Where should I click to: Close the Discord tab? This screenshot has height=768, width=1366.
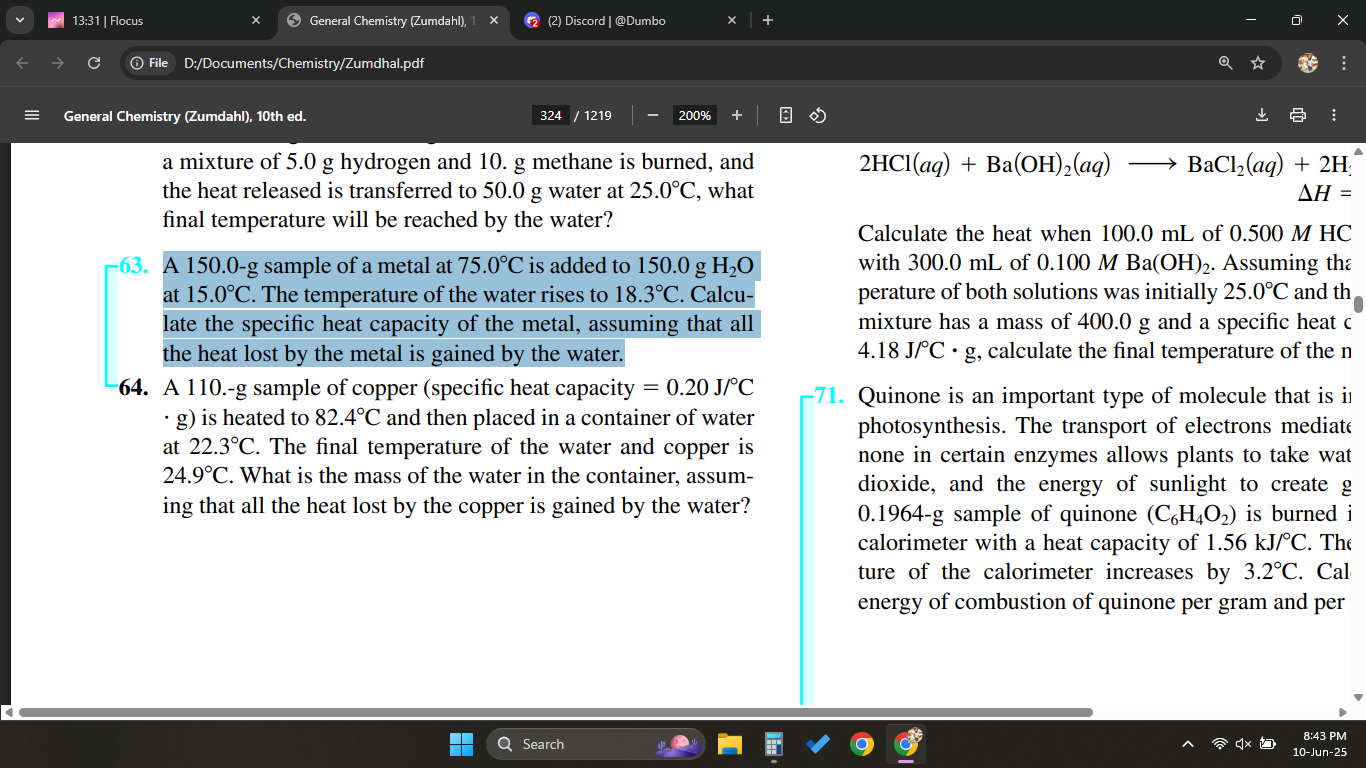pyautogui.click(x=731, y=20)
